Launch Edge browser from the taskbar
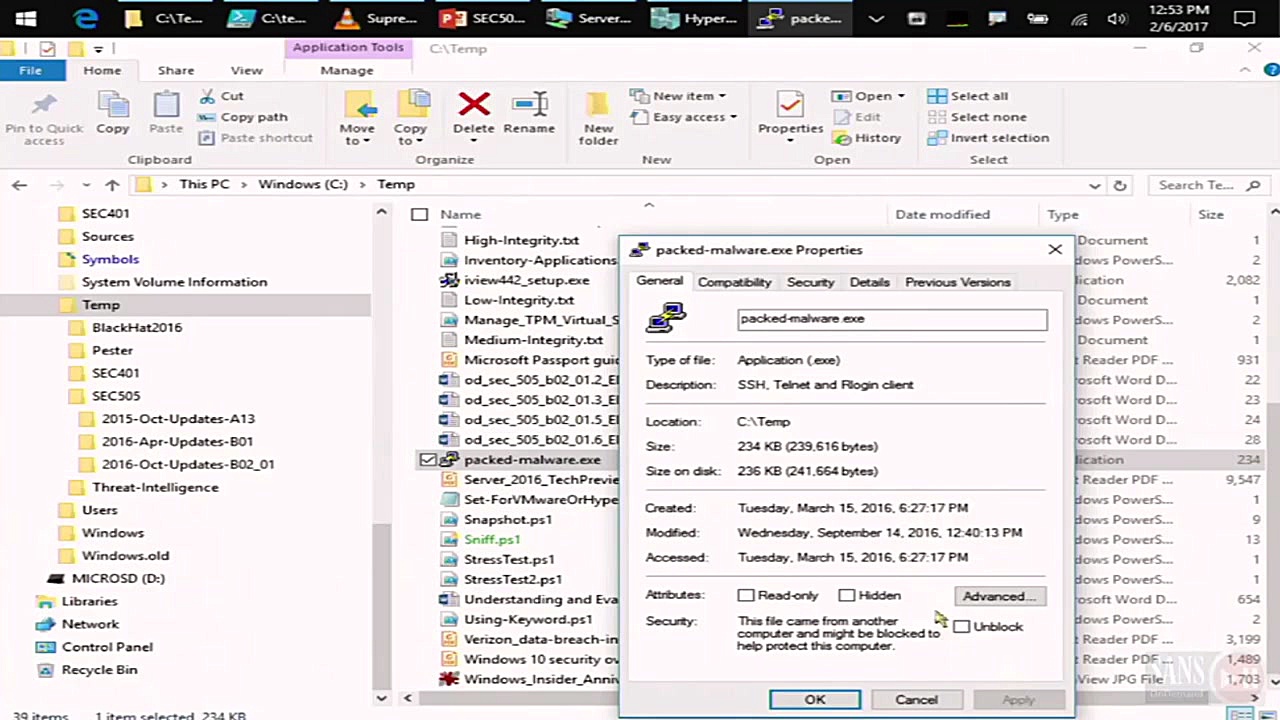The image size is (1280, 720). (x=86, y=18)
